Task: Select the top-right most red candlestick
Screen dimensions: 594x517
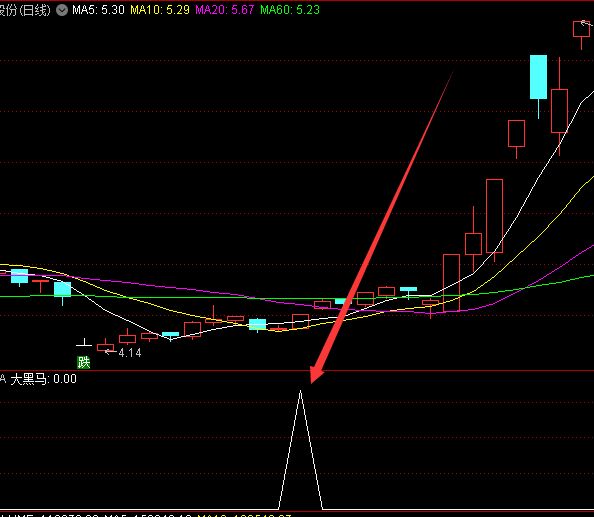Action: tap(581, 29)
